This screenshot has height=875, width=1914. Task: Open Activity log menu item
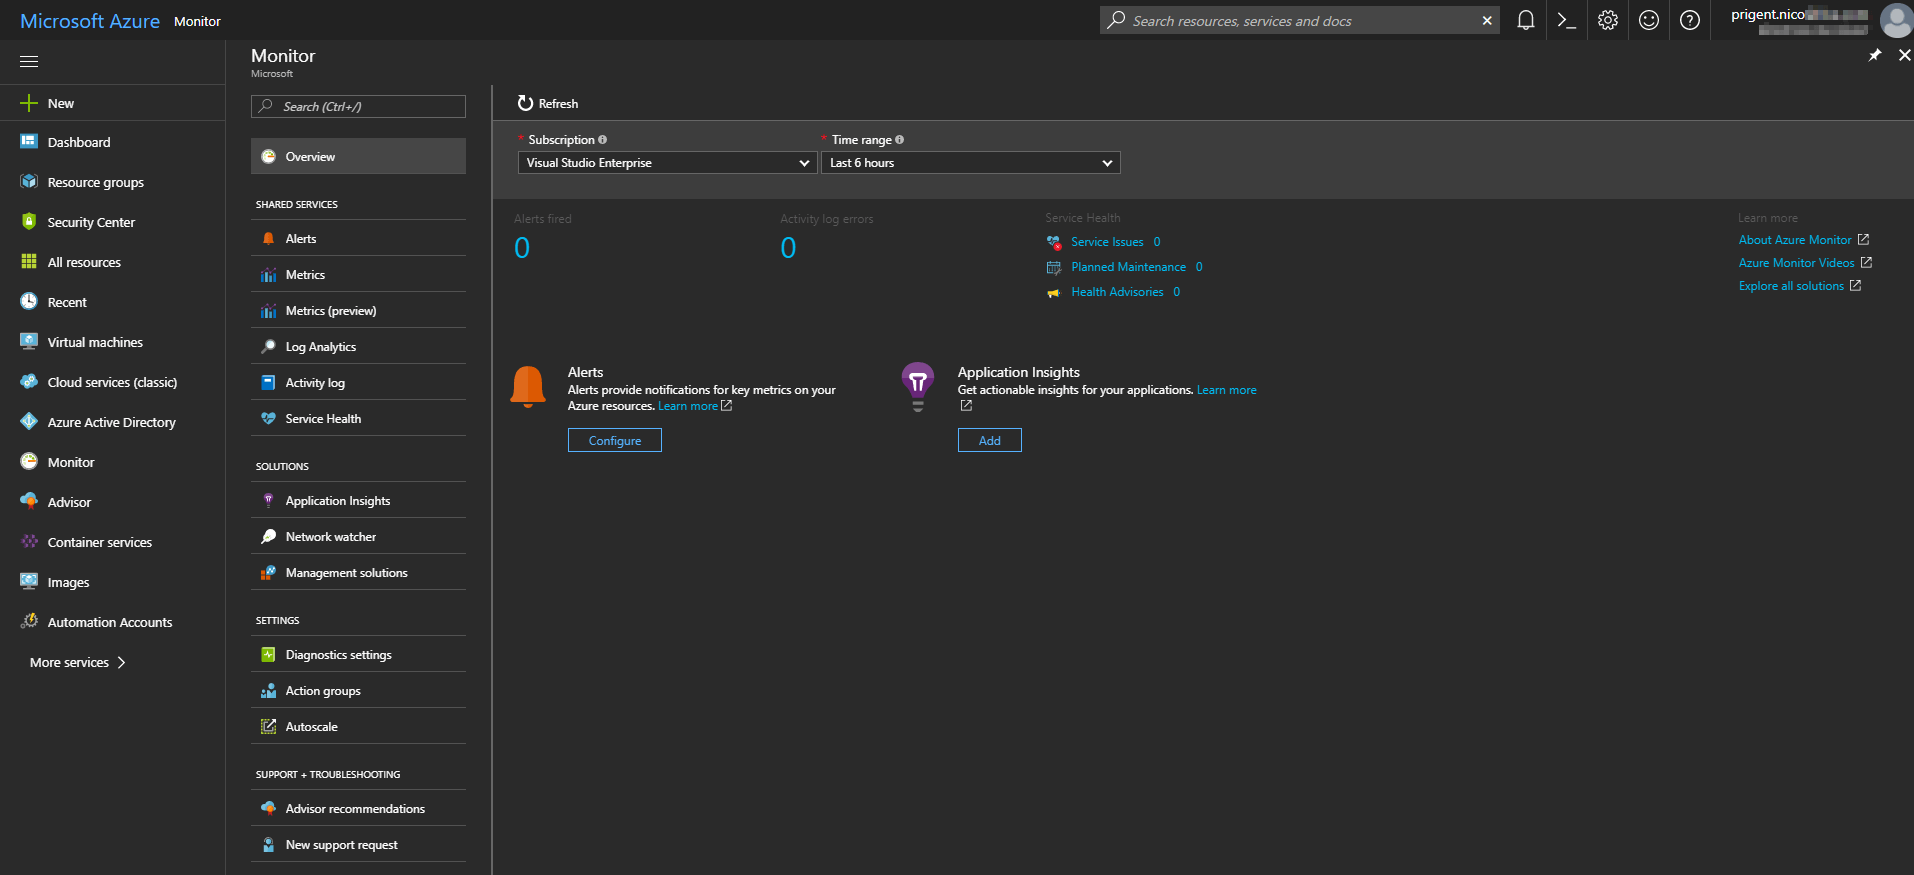[x=358, y=382]
